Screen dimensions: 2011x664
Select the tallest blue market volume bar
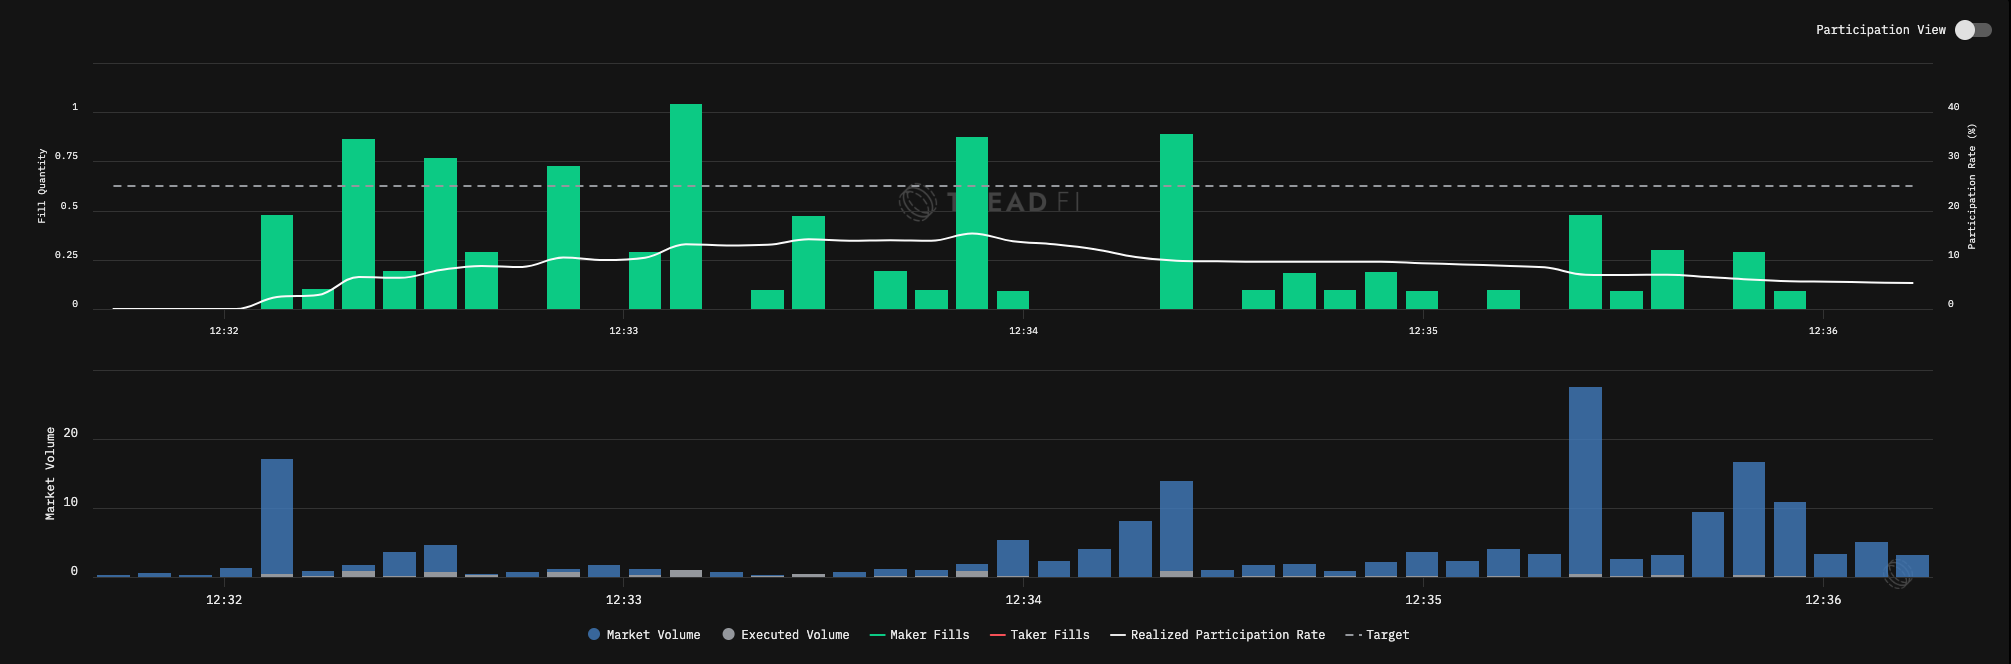point(1585,482)
